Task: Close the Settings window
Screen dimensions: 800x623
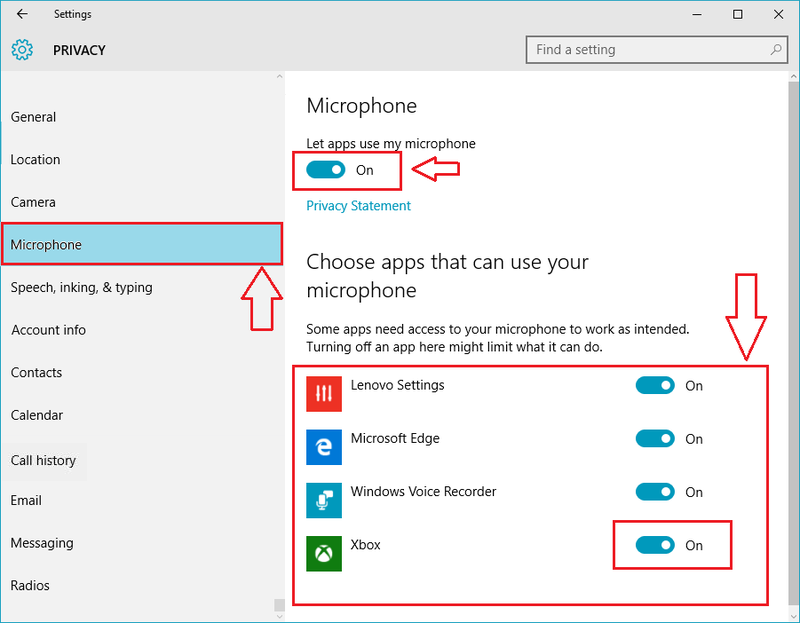Action: (779, 14)
